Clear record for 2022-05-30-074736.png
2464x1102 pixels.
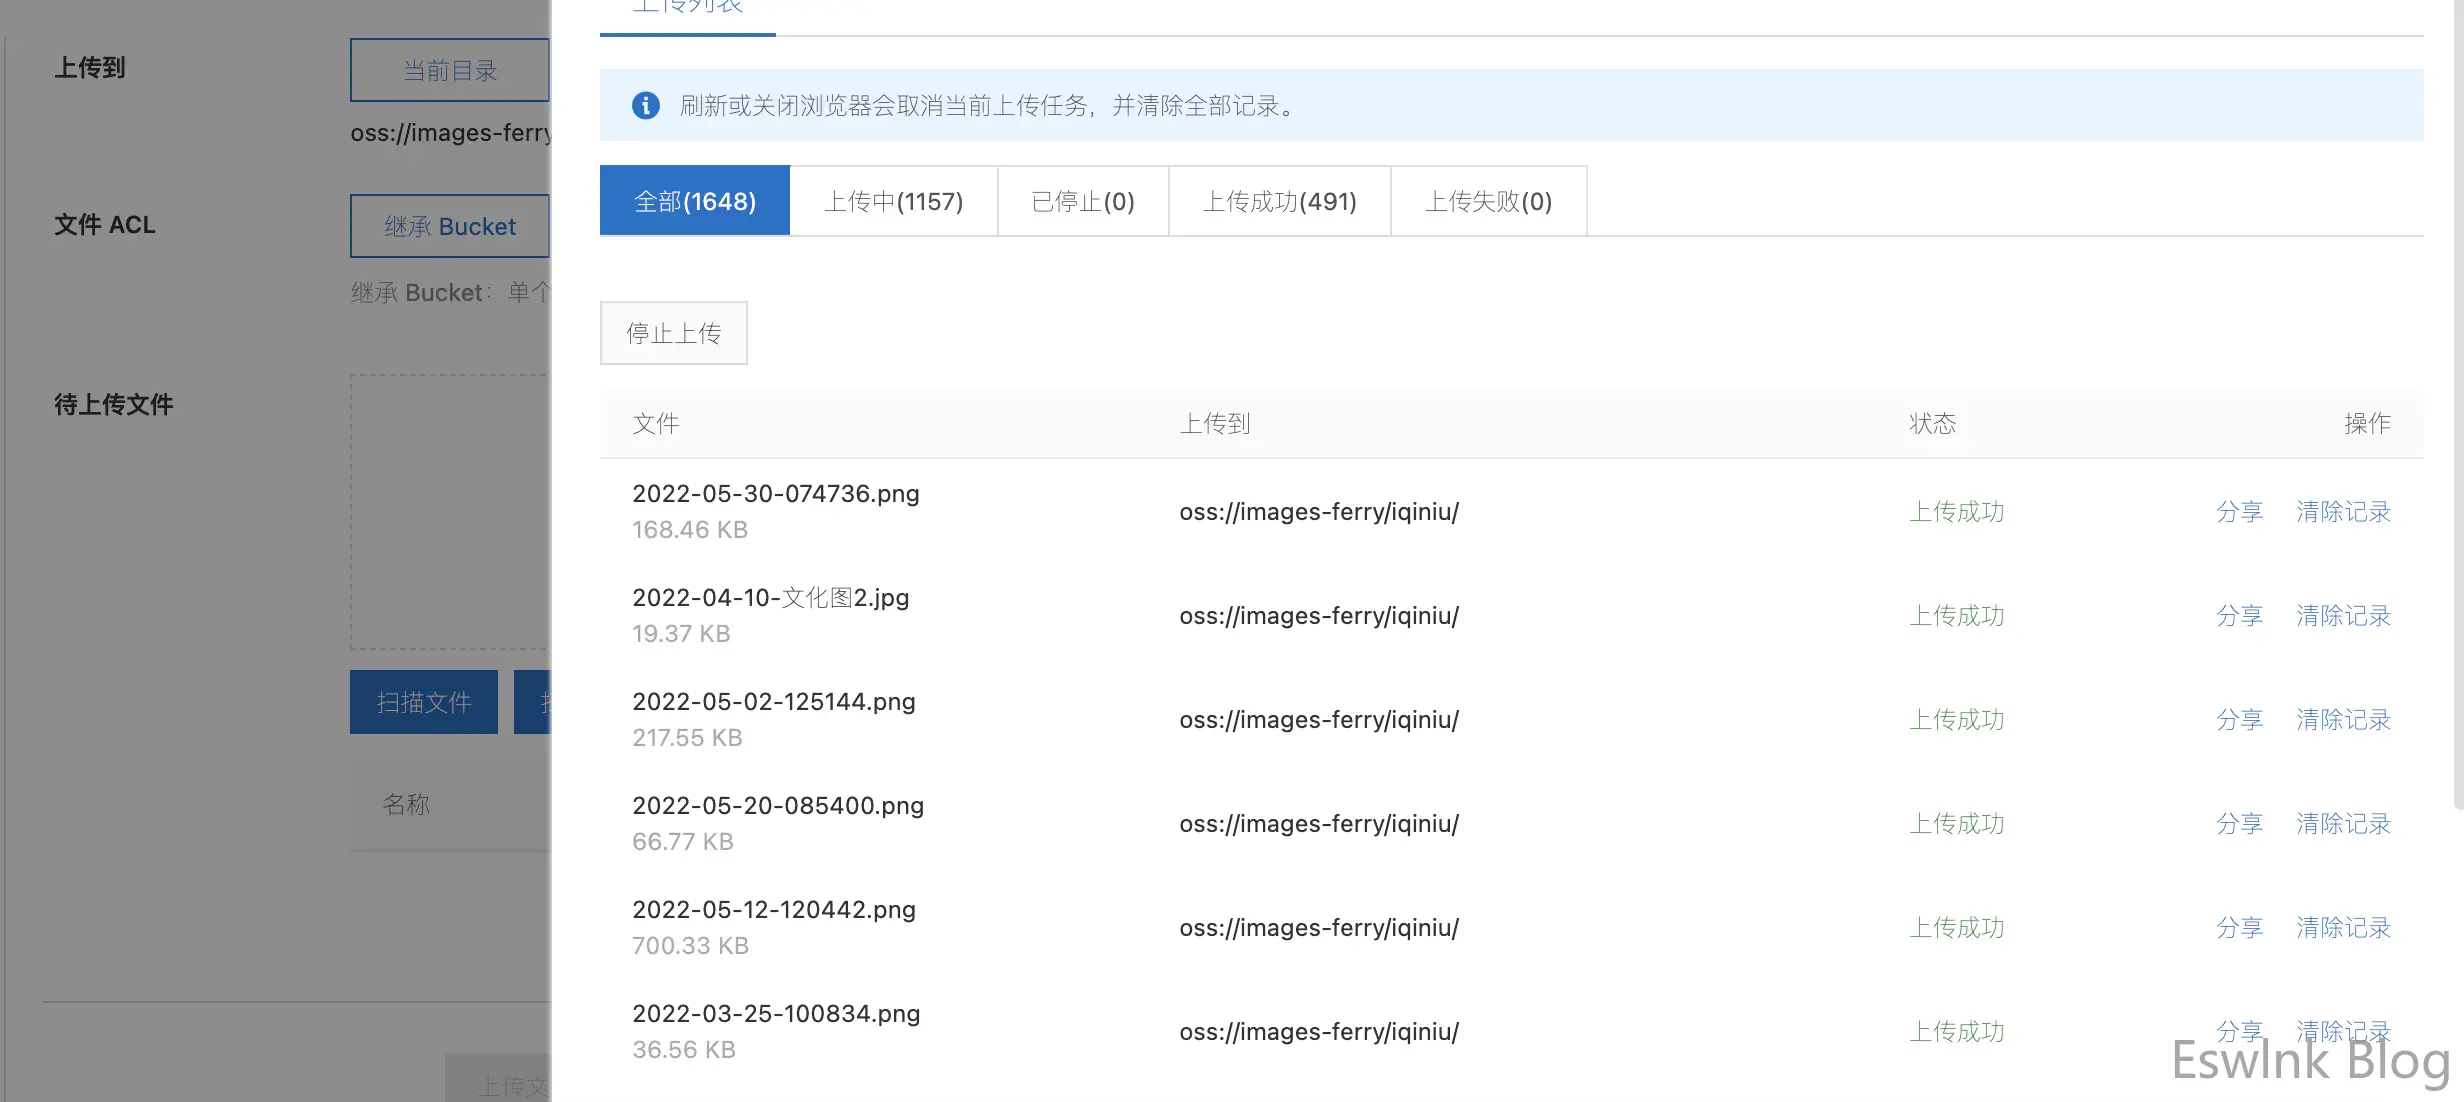pyautogui.click(x=2343, y=512)
